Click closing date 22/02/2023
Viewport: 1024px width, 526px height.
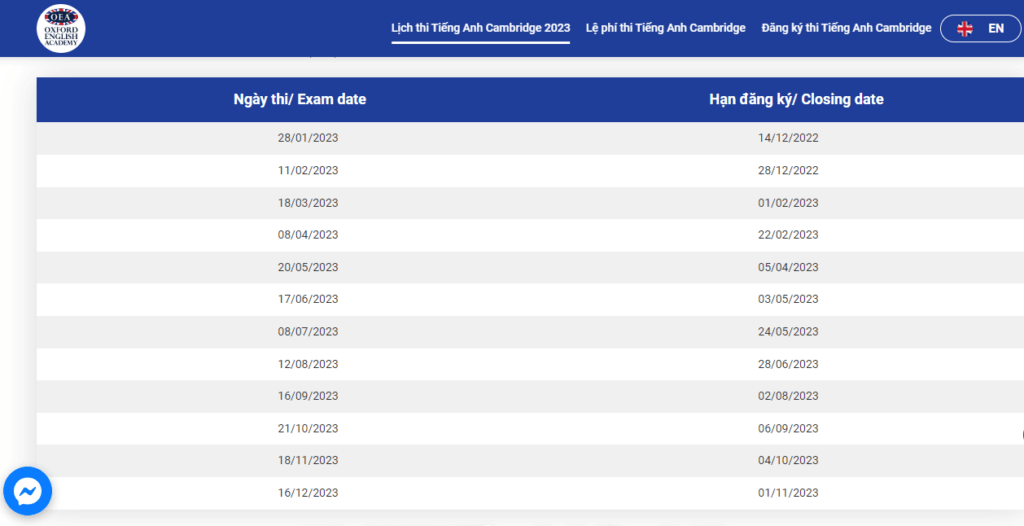tap(788, 235)
